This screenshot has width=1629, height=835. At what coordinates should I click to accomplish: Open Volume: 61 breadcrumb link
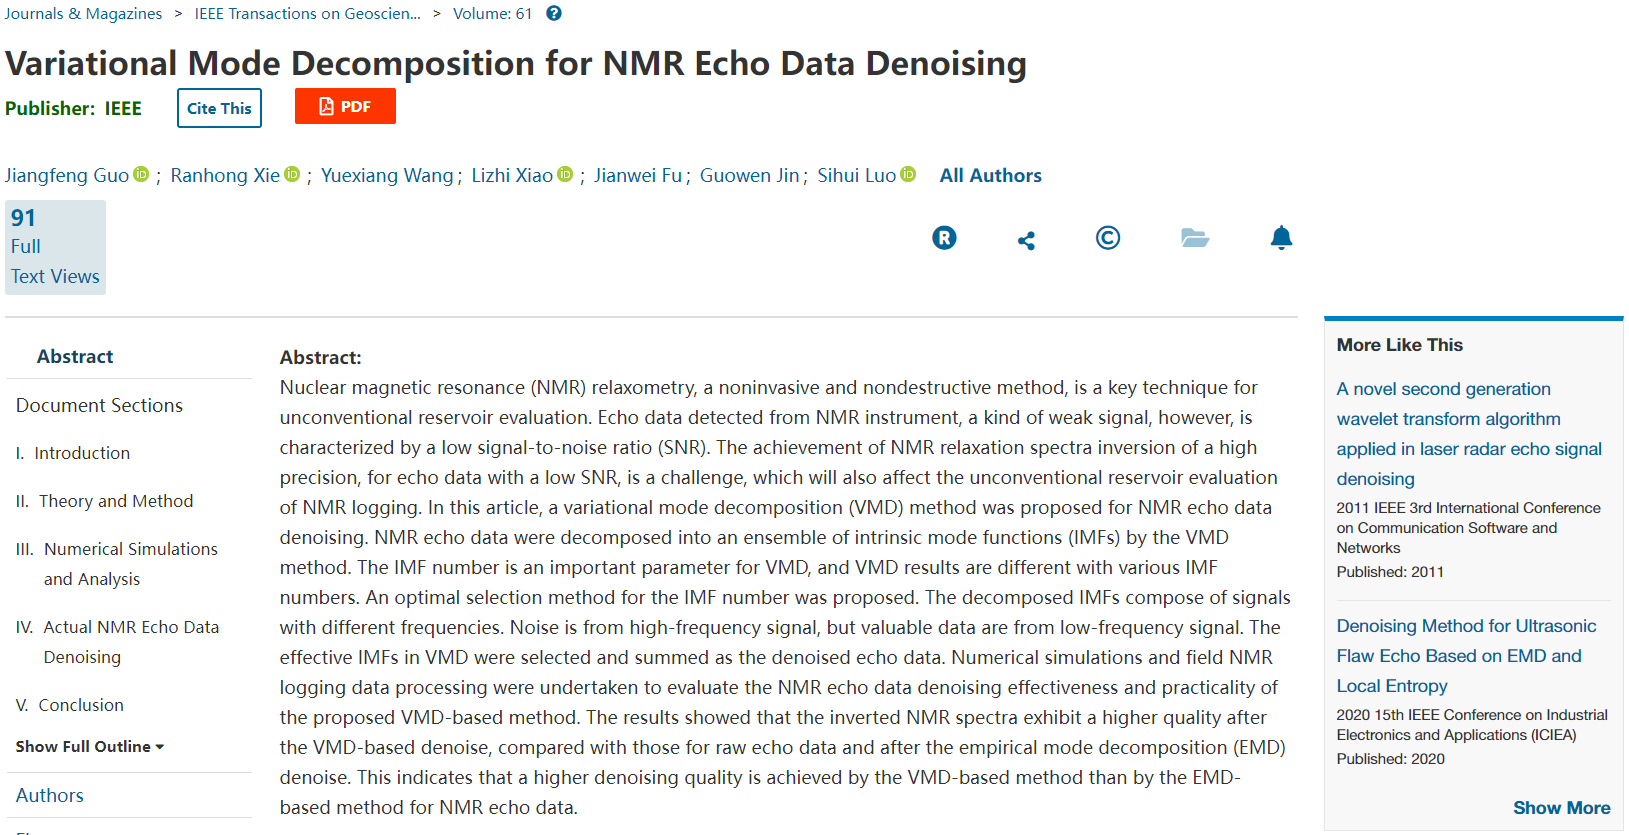(492, 13)
